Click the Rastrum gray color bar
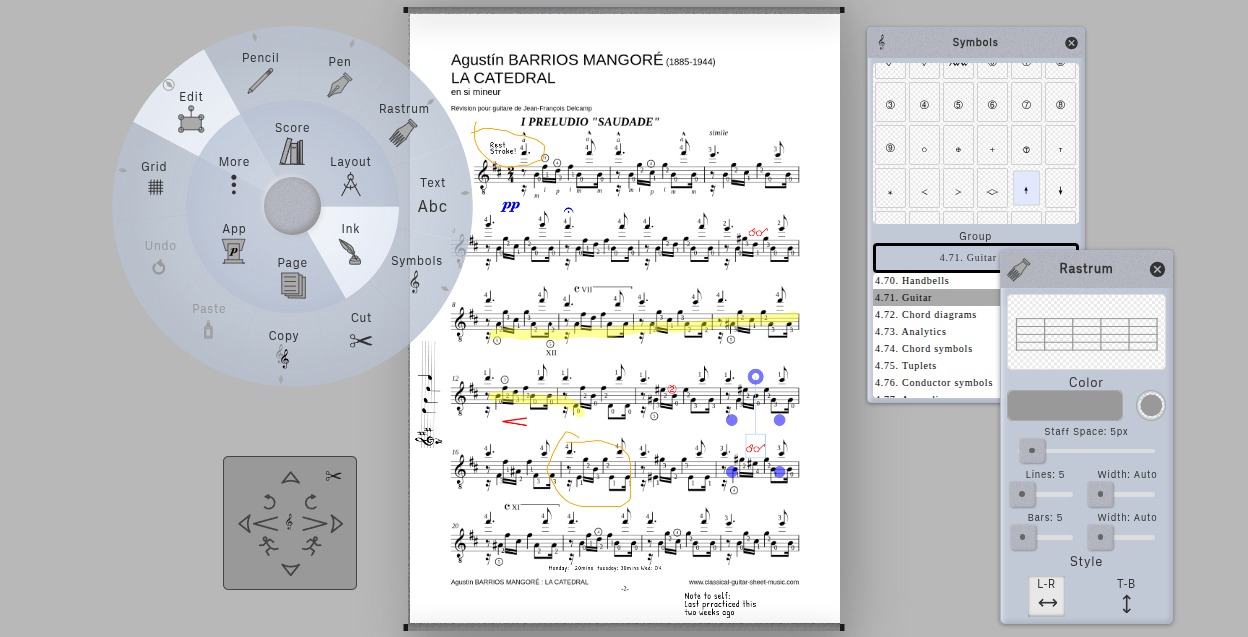 point(1065,405)
